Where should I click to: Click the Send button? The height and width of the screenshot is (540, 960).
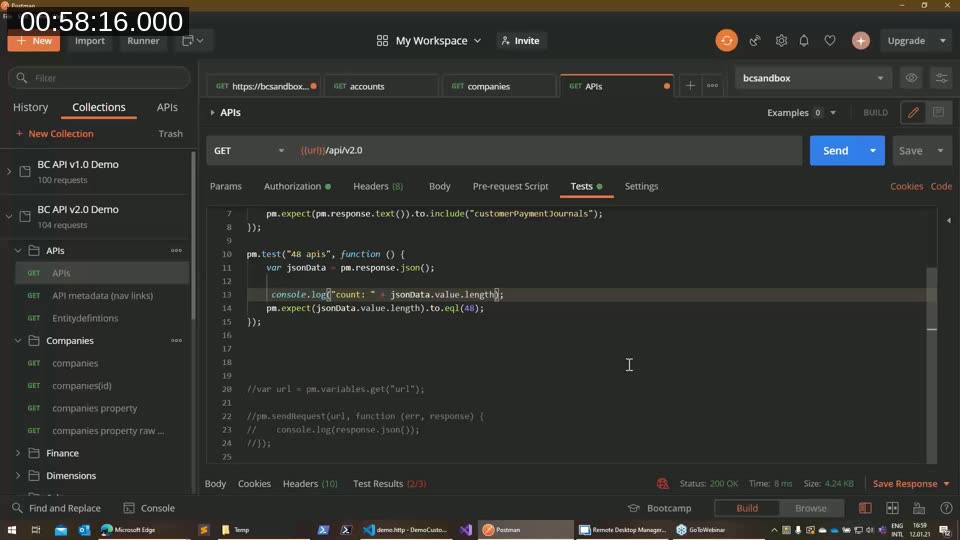pos(835,150)
